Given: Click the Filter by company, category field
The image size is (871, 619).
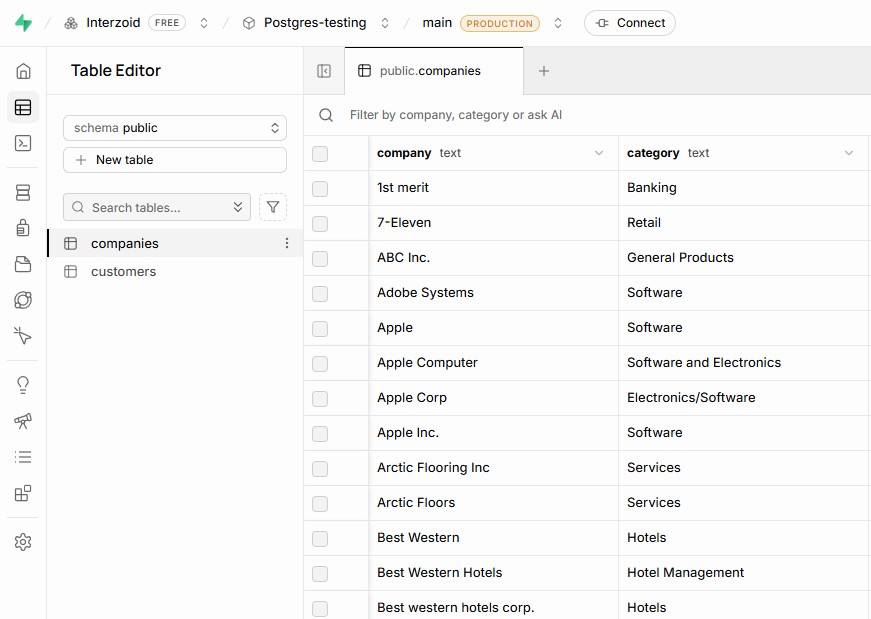Looking at the screenshot, I should pos(455,115).
